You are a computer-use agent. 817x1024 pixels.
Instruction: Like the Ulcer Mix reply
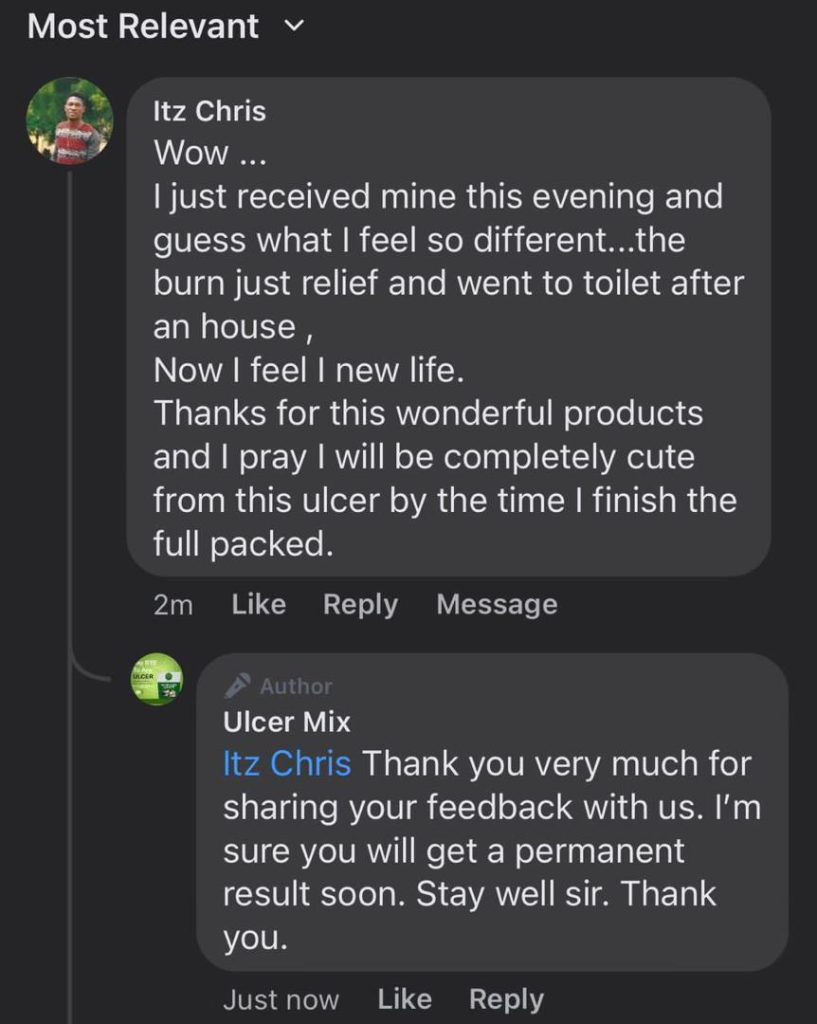click(x=404, y=999)
